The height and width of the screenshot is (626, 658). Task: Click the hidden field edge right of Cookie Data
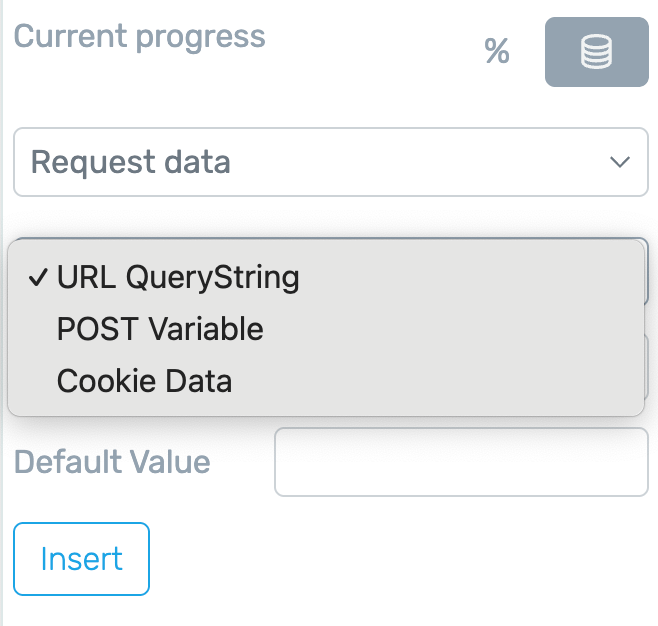(x=647, y=367)
